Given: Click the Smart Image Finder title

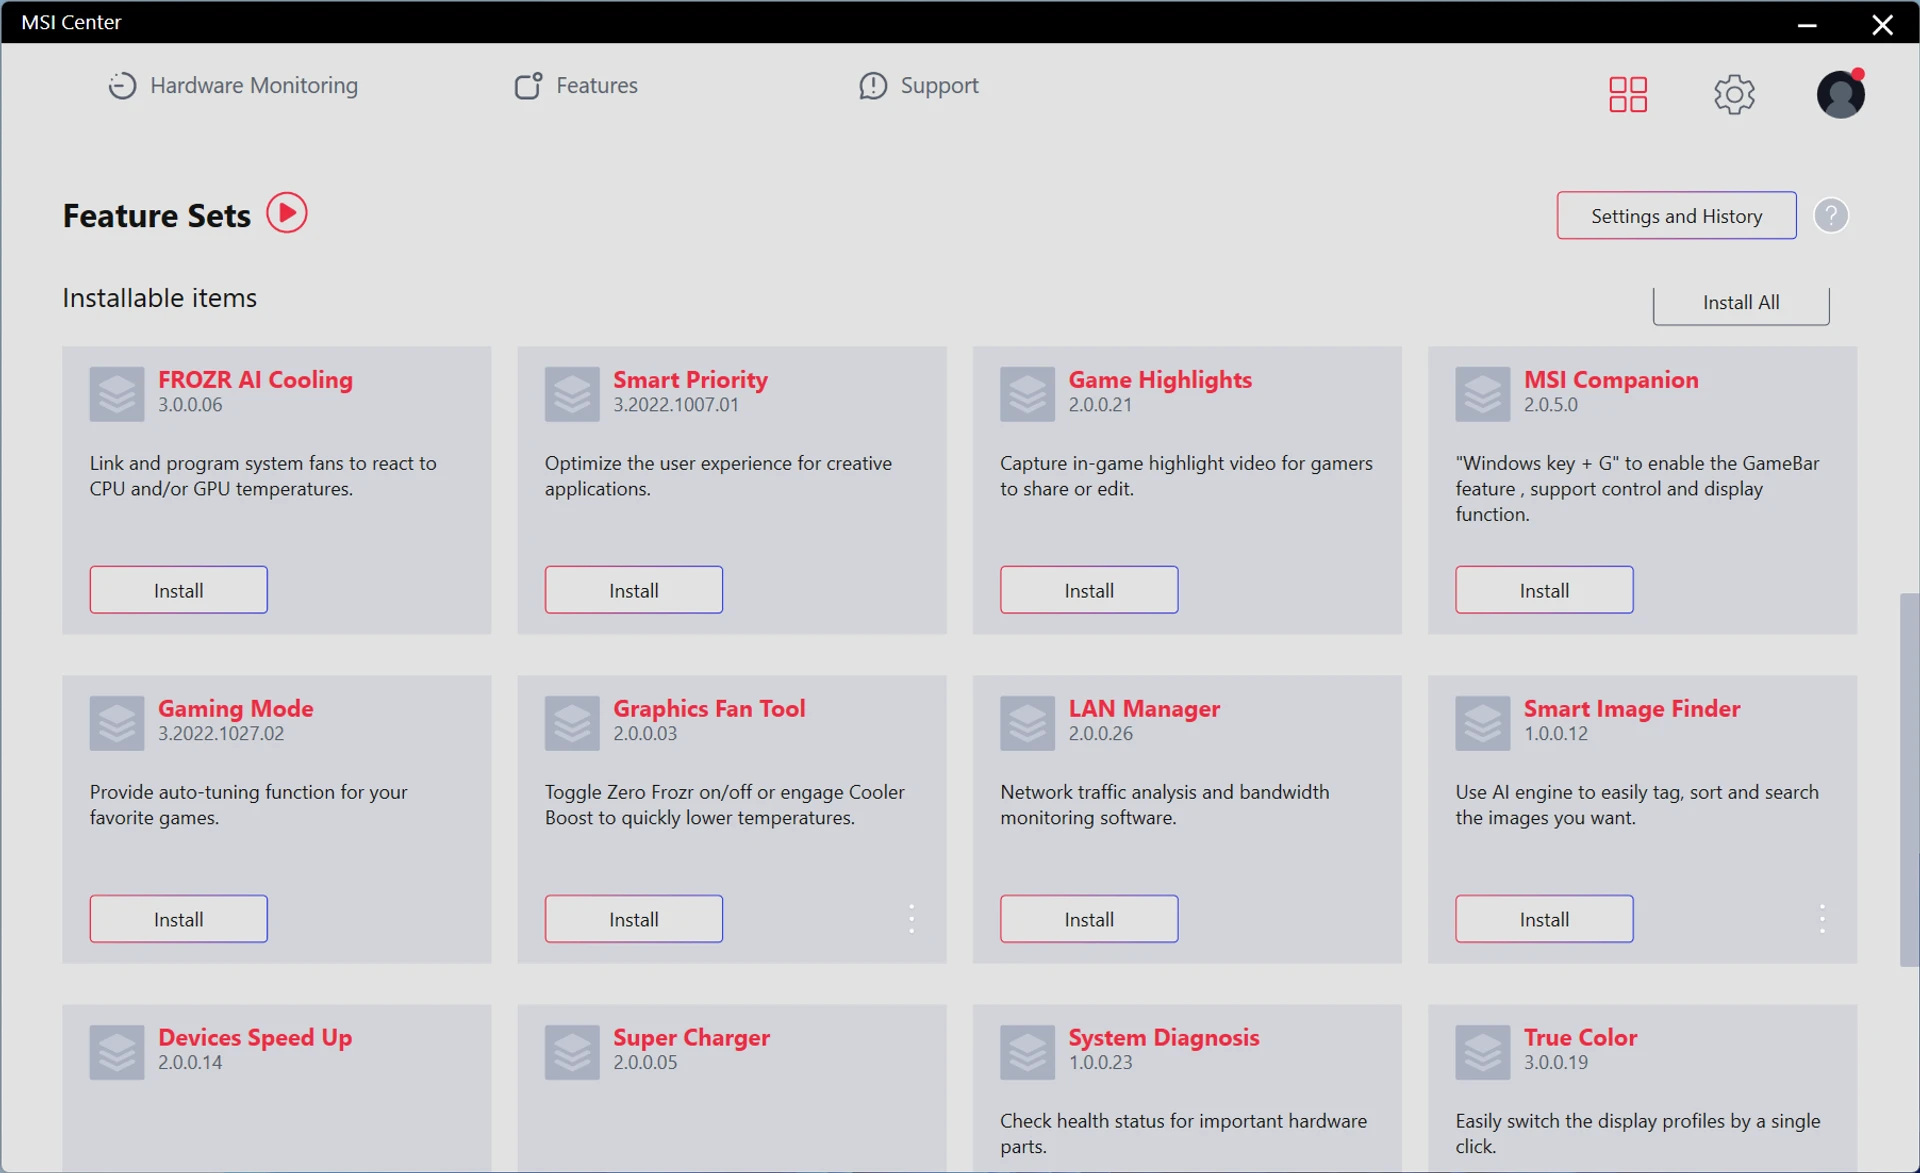Looking at the screenshot, I should pyautogui.click(x=1632, y=709).
